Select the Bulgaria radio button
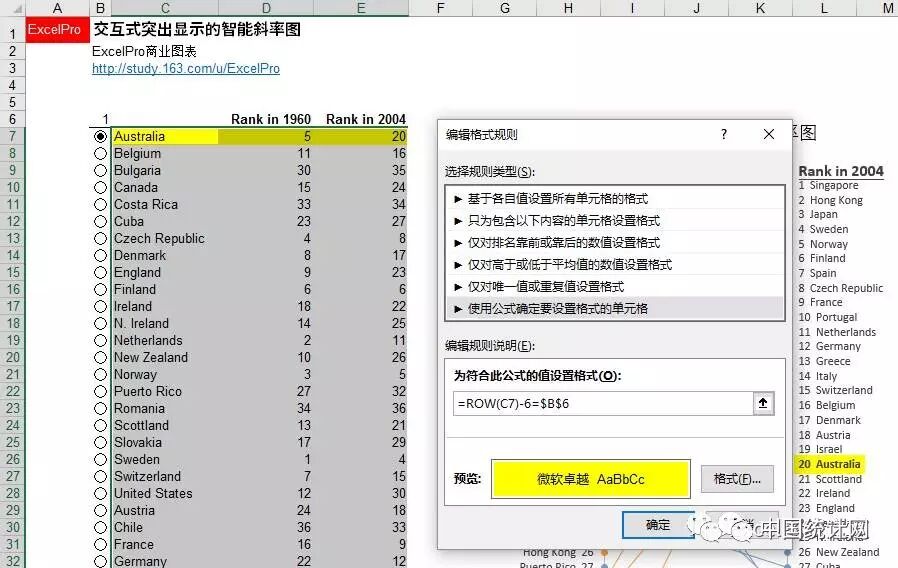898x568 pixels. click(x=100, y=171)
